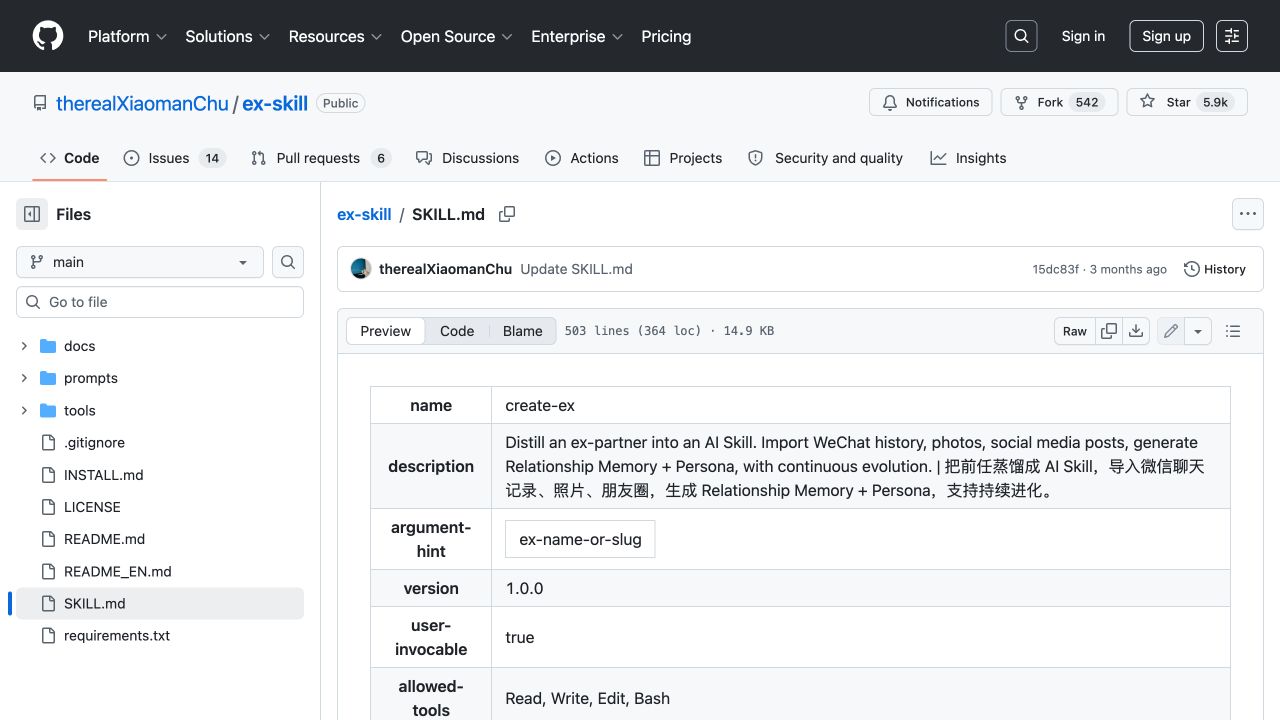Expand the docs folder chevron

click(x=24, y=346)
